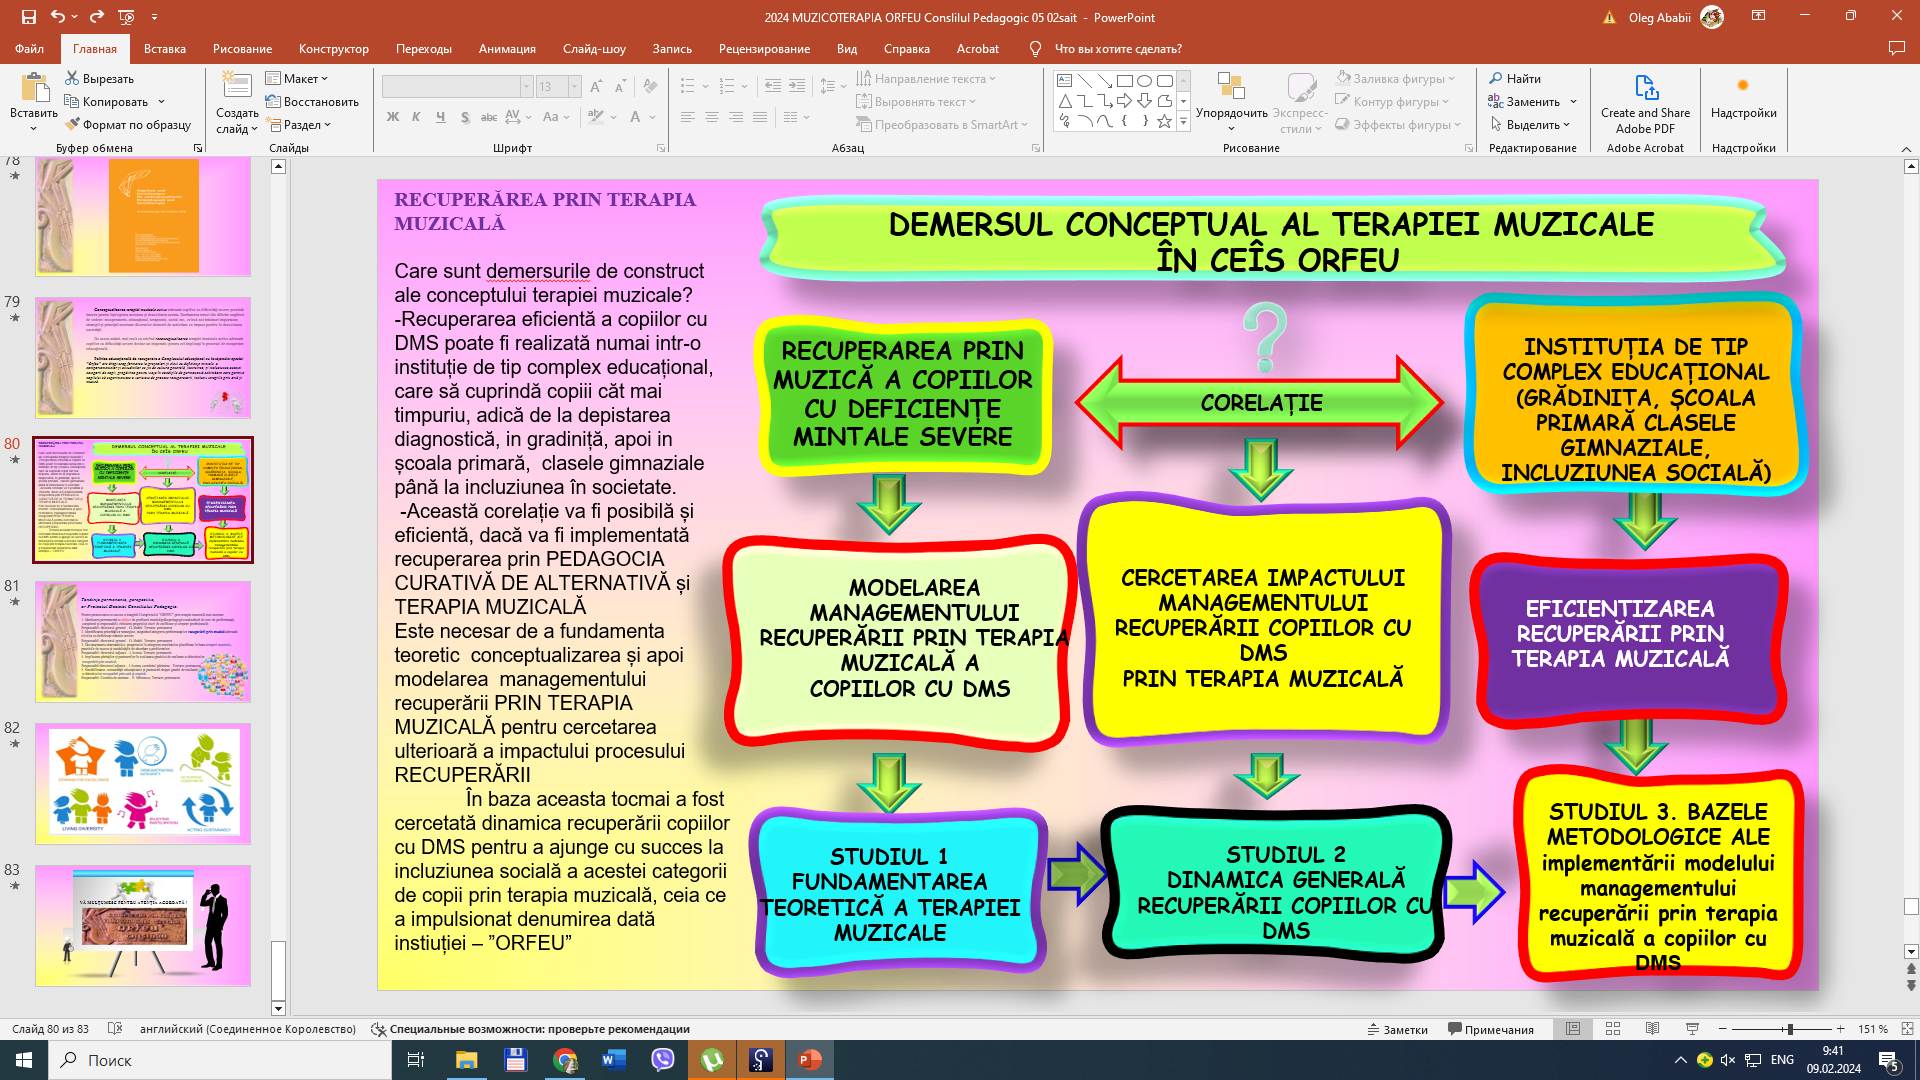Click the Undo arrow icon
The image size is (1920, 1080).
(58, 17)
